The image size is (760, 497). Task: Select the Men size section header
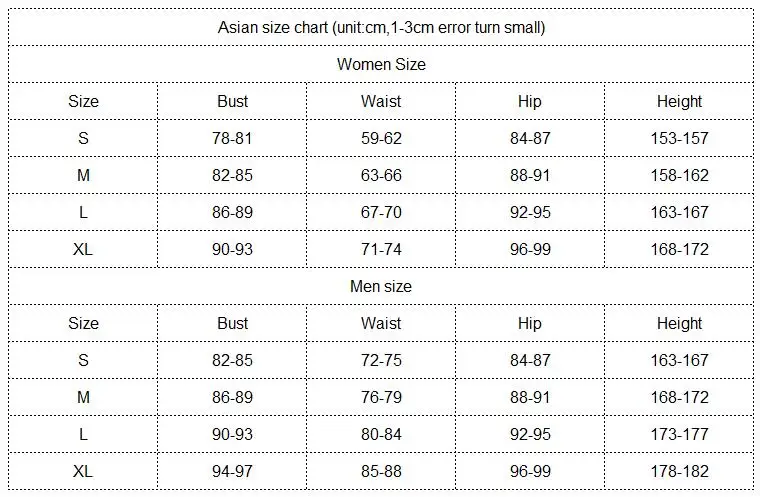381,287
